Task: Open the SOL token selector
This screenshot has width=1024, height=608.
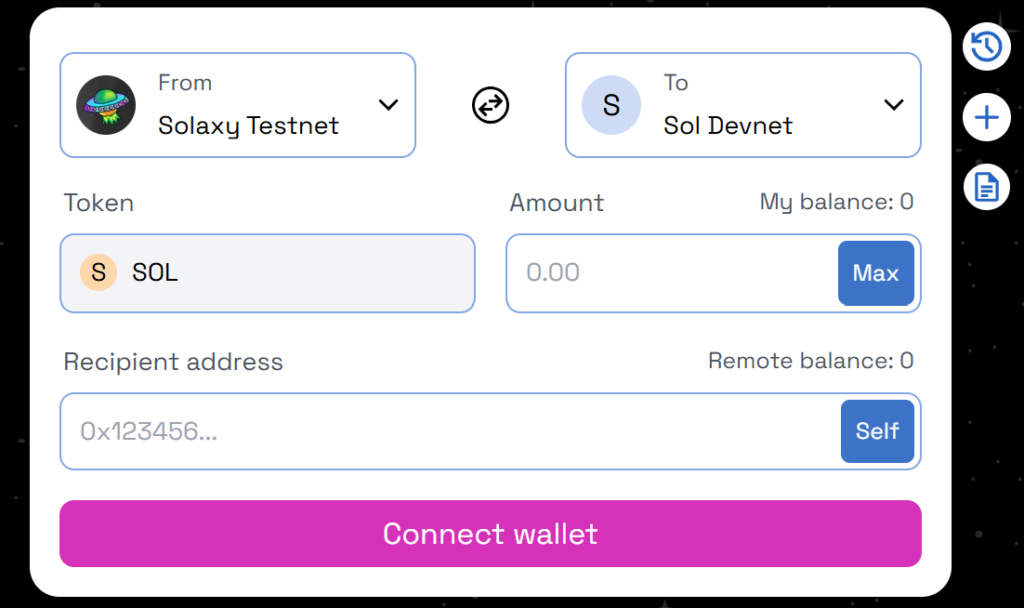Action: point(267,273)
